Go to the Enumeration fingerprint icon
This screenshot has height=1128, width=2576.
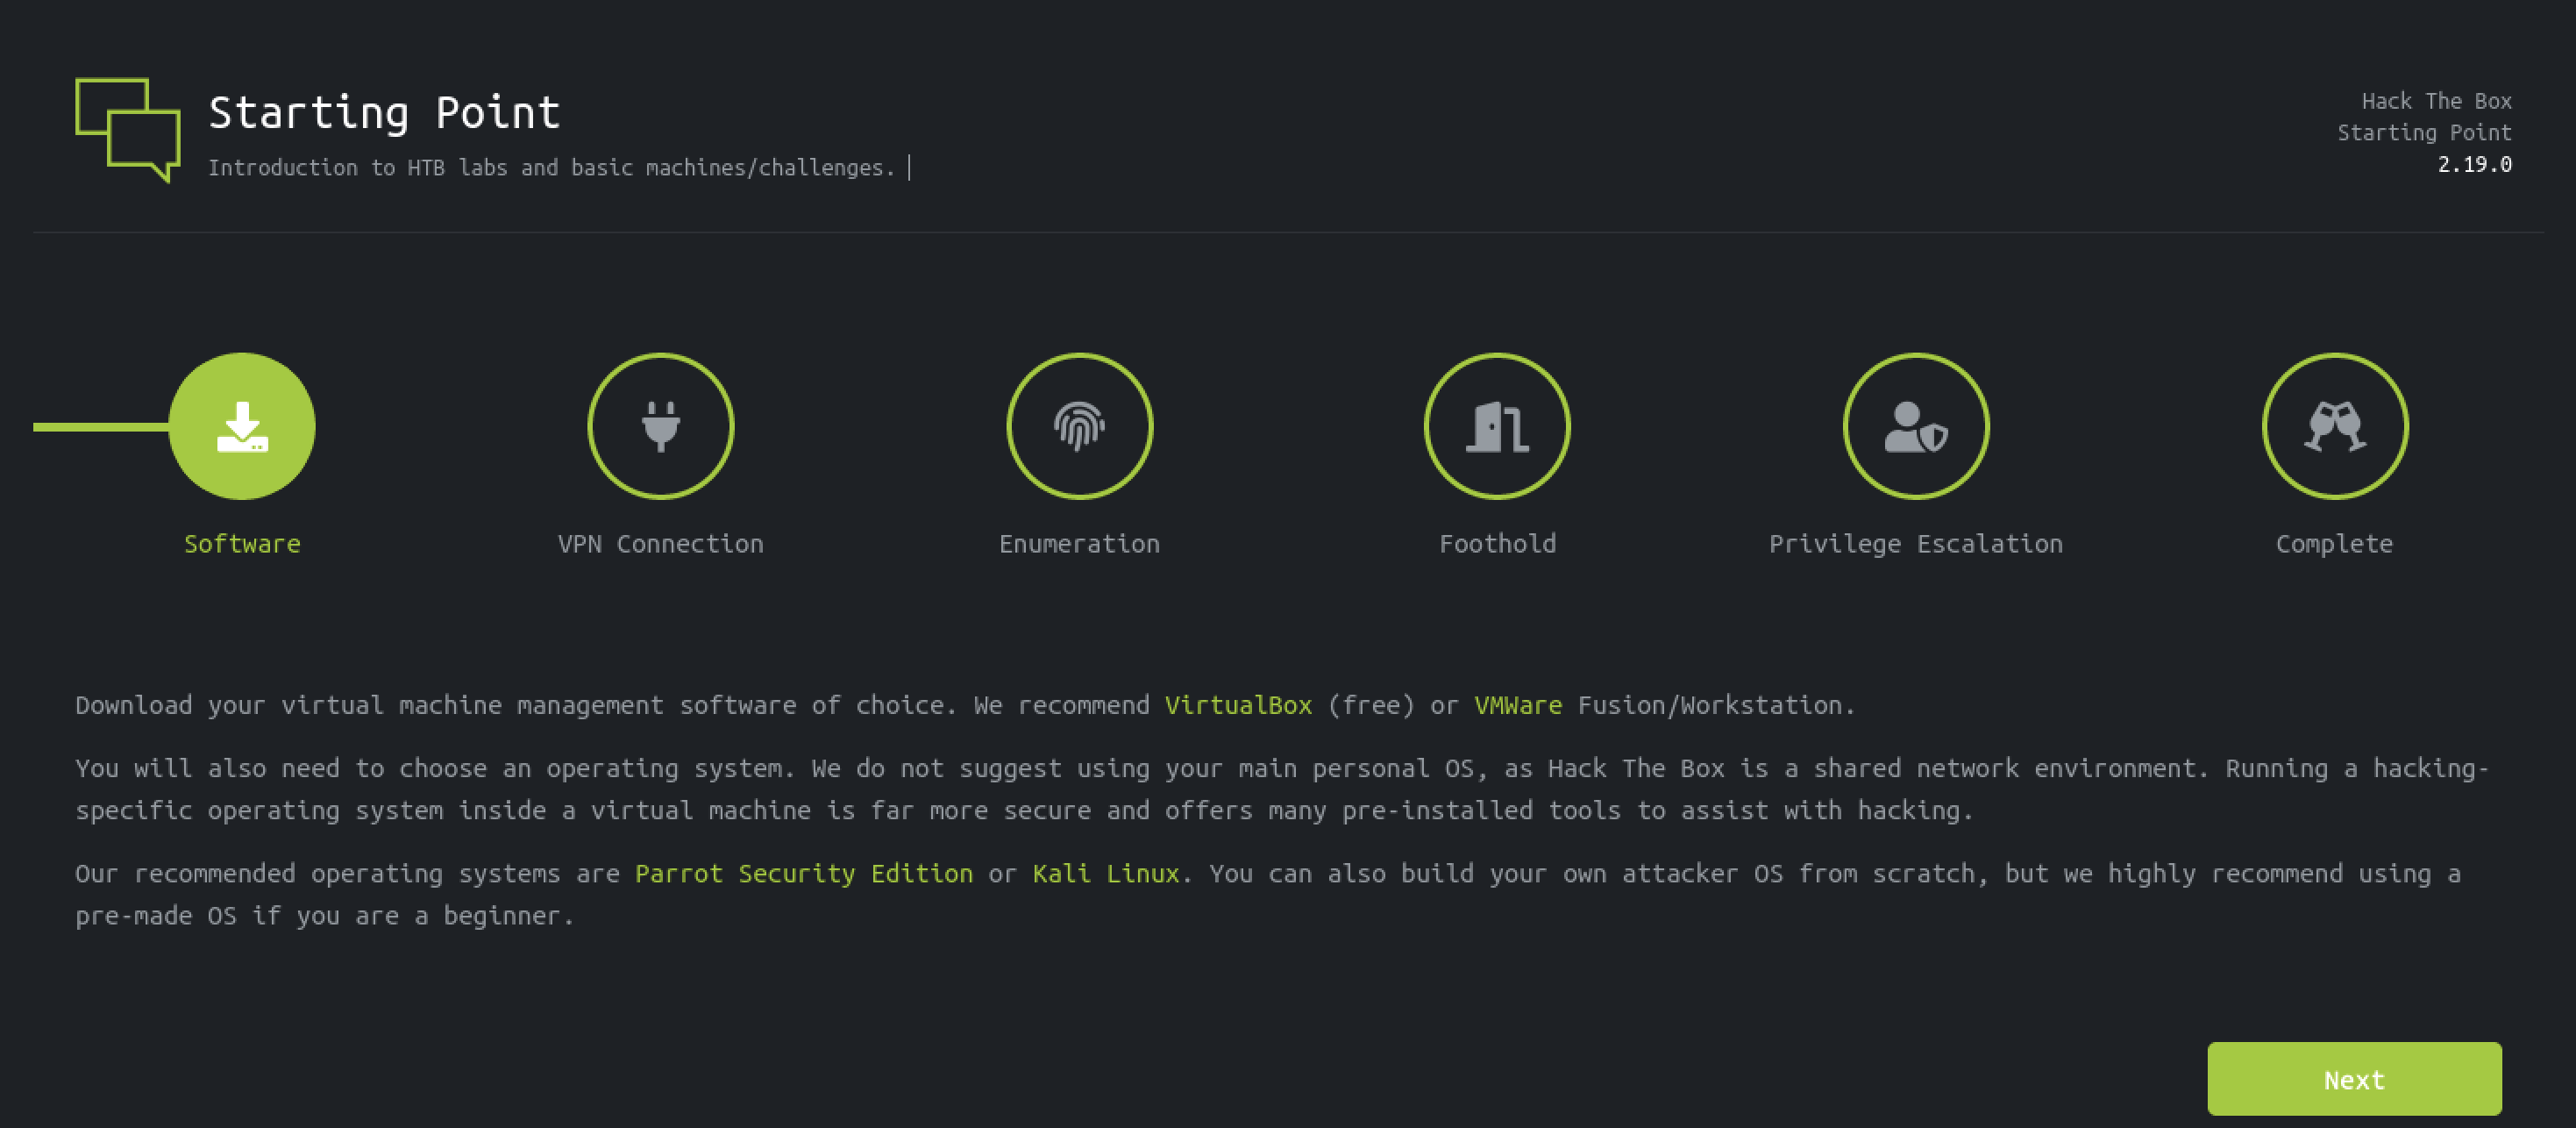coord(1079,426)
